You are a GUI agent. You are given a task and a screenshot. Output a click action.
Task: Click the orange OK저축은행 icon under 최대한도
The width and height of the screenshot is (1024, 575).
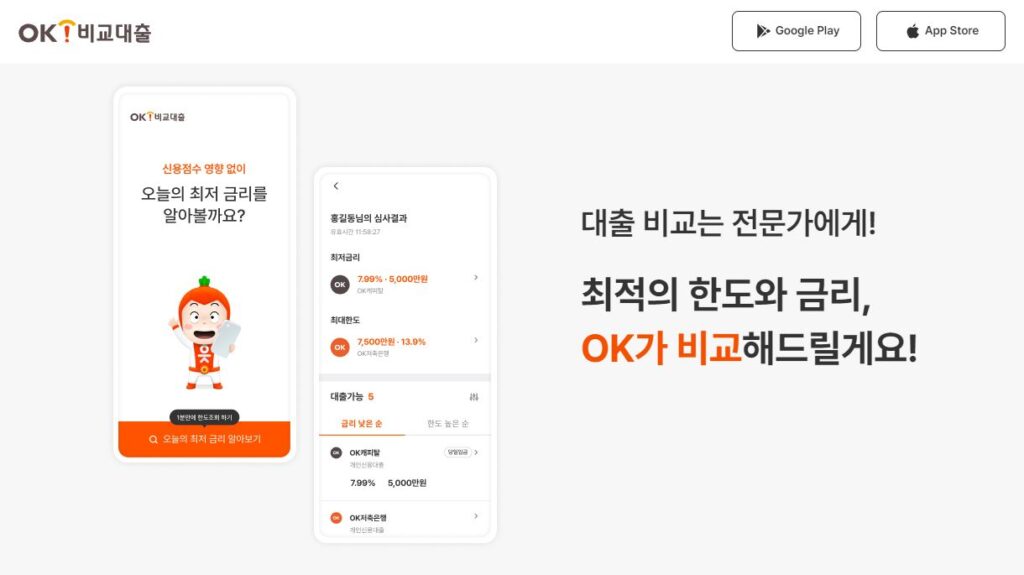(340, 347)
